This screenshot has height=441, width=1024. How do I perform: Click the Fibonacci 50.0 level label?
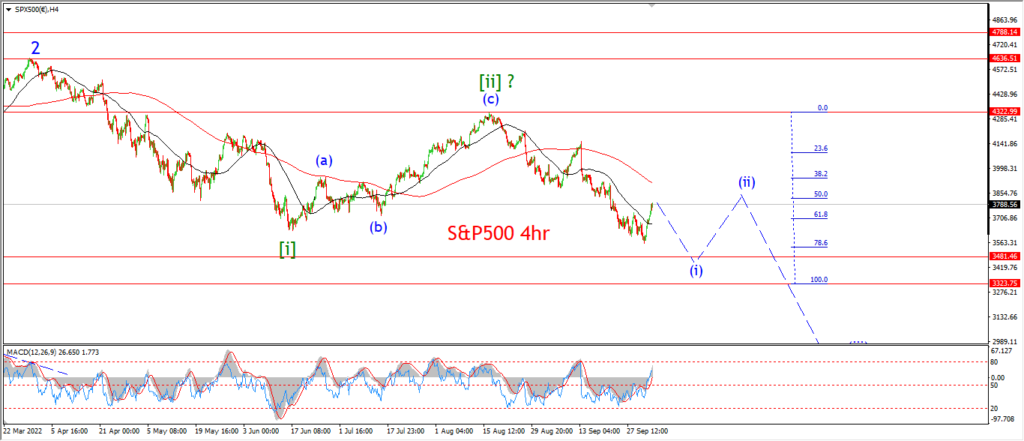pyautogui.click(x=821, y=194)
